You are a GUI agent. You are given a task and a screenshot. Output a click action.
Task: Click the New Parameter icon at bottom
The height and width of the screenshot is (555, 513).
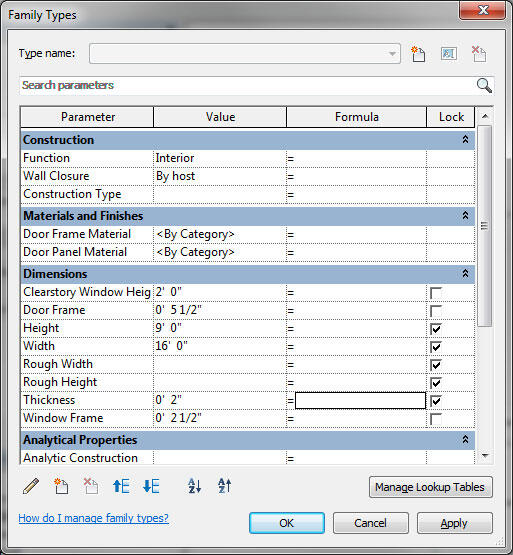coord(61,486)
